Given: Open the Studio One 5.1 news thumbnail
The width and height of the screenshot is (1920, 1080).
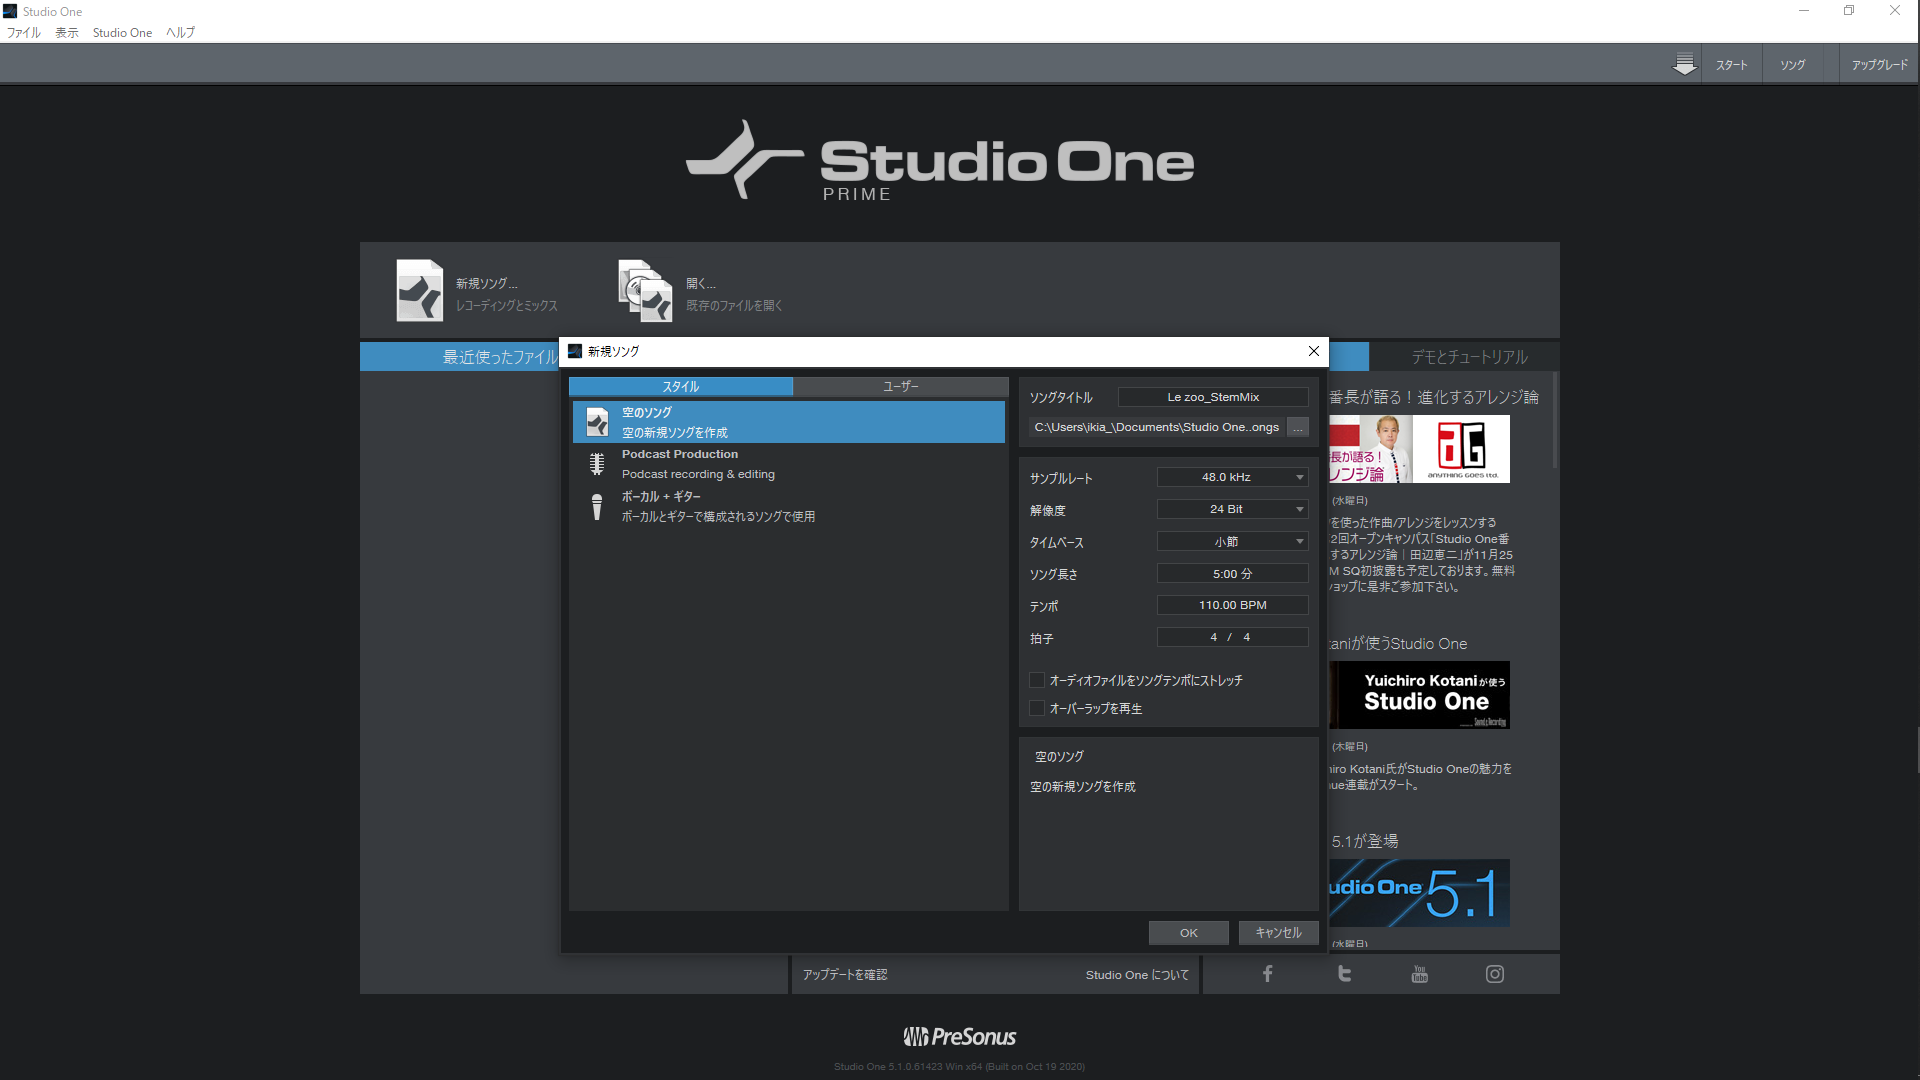Looking at the screenshot, I should point(1419,893).
